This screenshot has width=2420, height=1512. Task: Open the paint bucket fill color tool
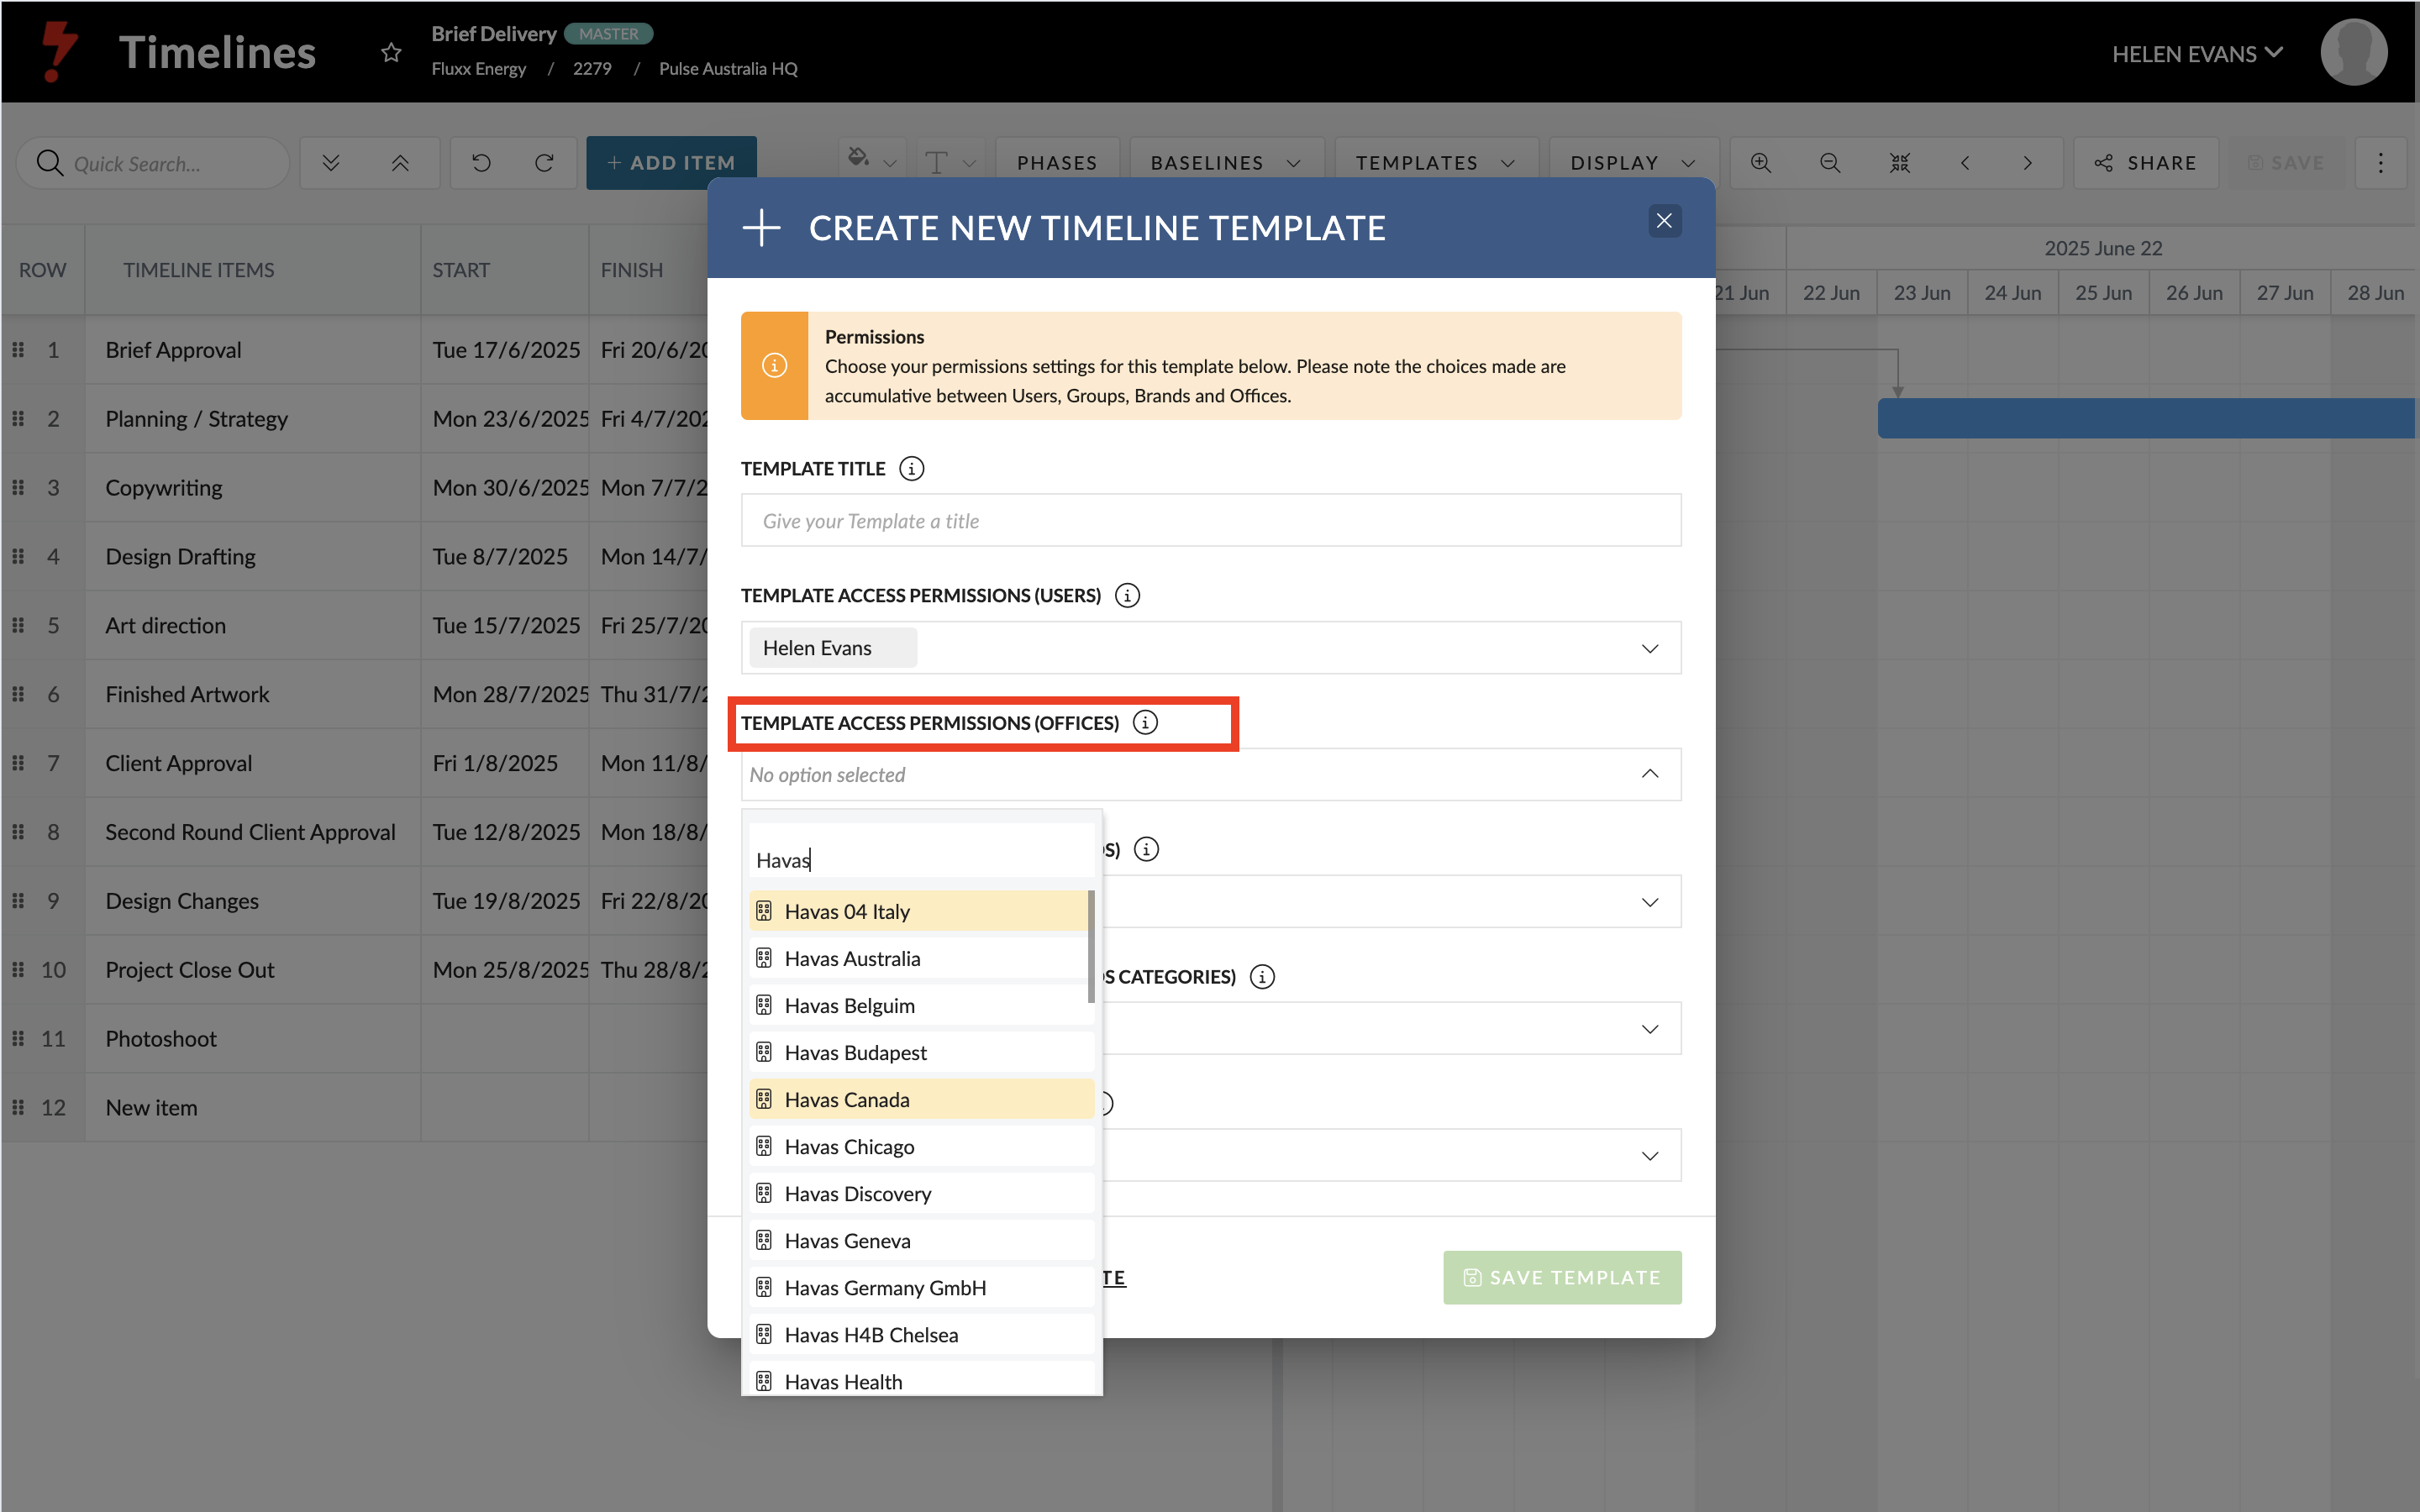(858, 158)
